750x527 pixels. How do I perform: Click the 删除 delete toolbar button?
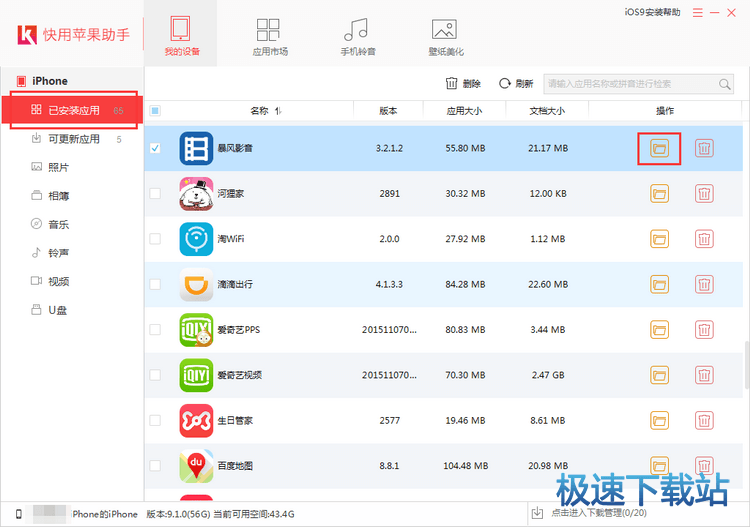tap(463, 84)
